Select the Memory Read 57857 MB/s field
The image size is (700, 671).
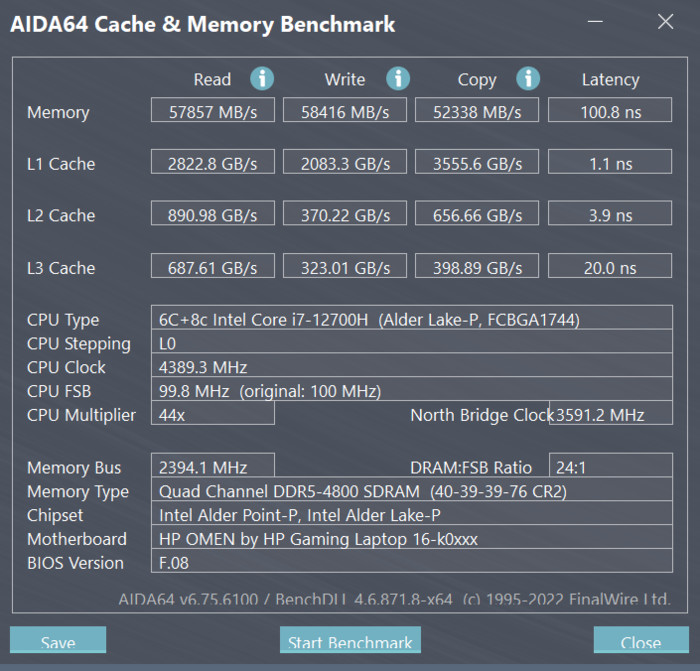(x=213, y=110)
